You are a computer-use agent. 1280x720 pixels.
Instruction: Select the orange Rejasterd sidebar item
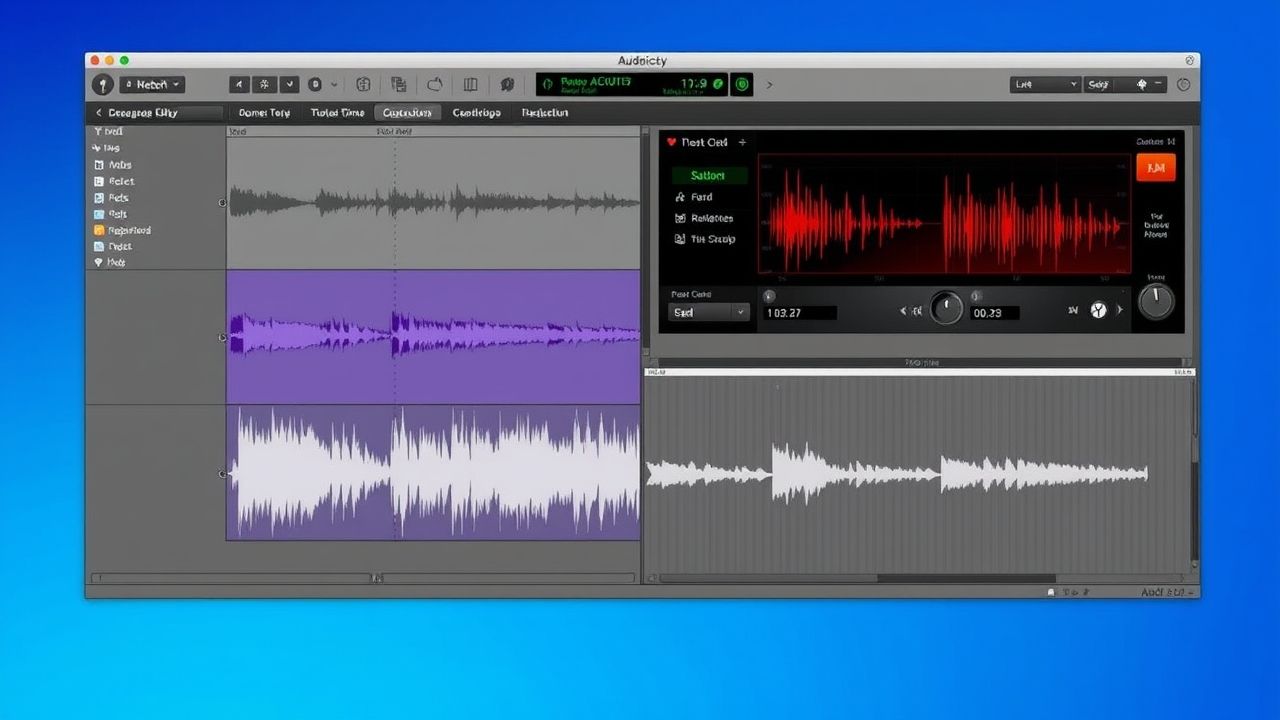coord(122,230)
